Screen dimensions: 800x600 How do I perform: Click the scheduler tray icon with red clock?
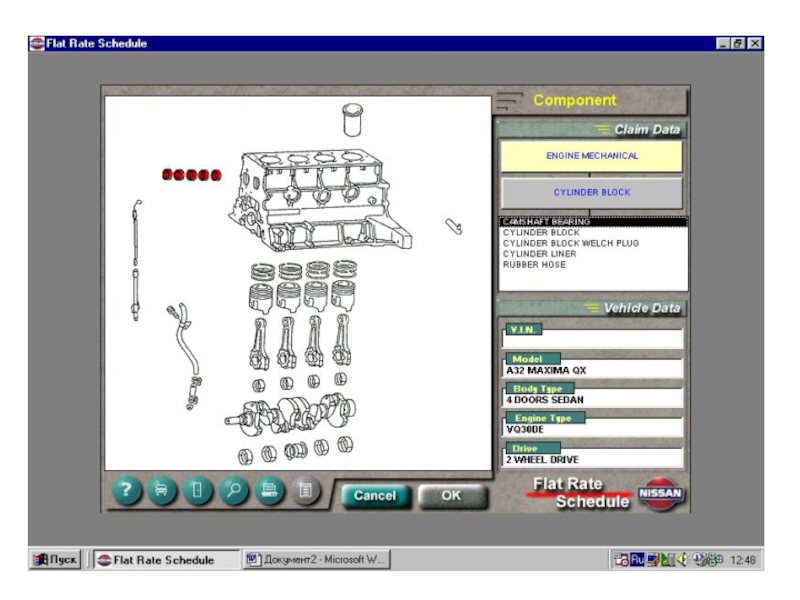[621, 560]
